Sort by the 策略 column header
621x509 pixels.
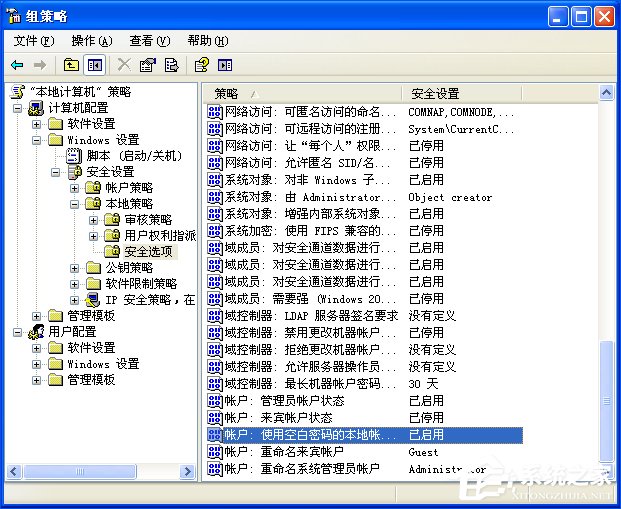coord(300,93)
